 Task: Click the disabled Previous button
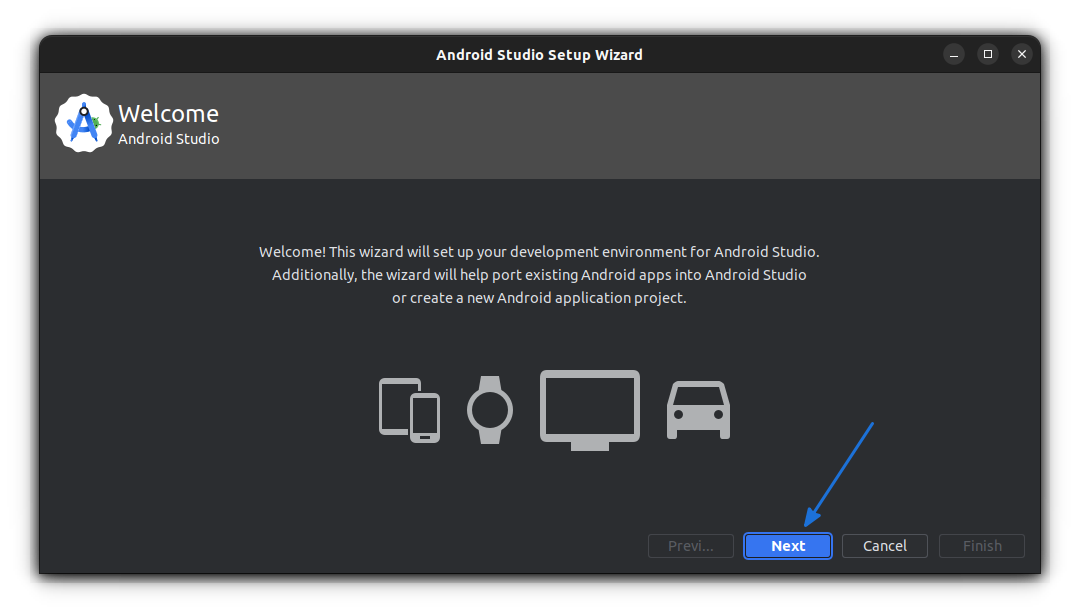(x=690, y=546)
